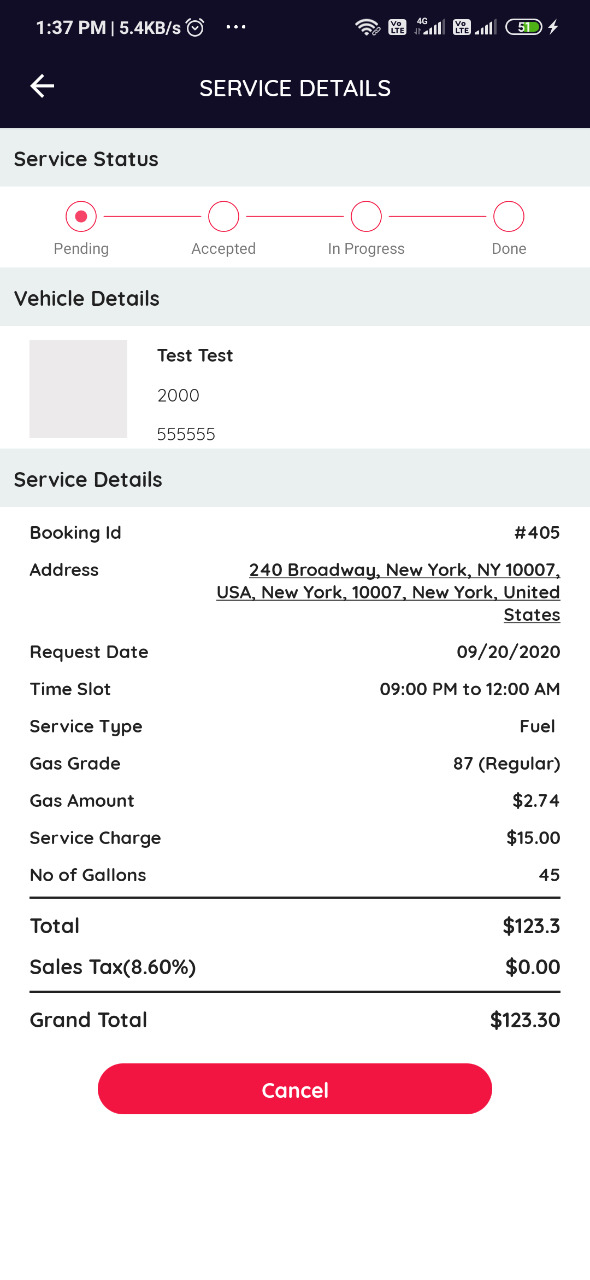Tap the Service Status section header
This screenshot has width=590, height=1280.
295,159
